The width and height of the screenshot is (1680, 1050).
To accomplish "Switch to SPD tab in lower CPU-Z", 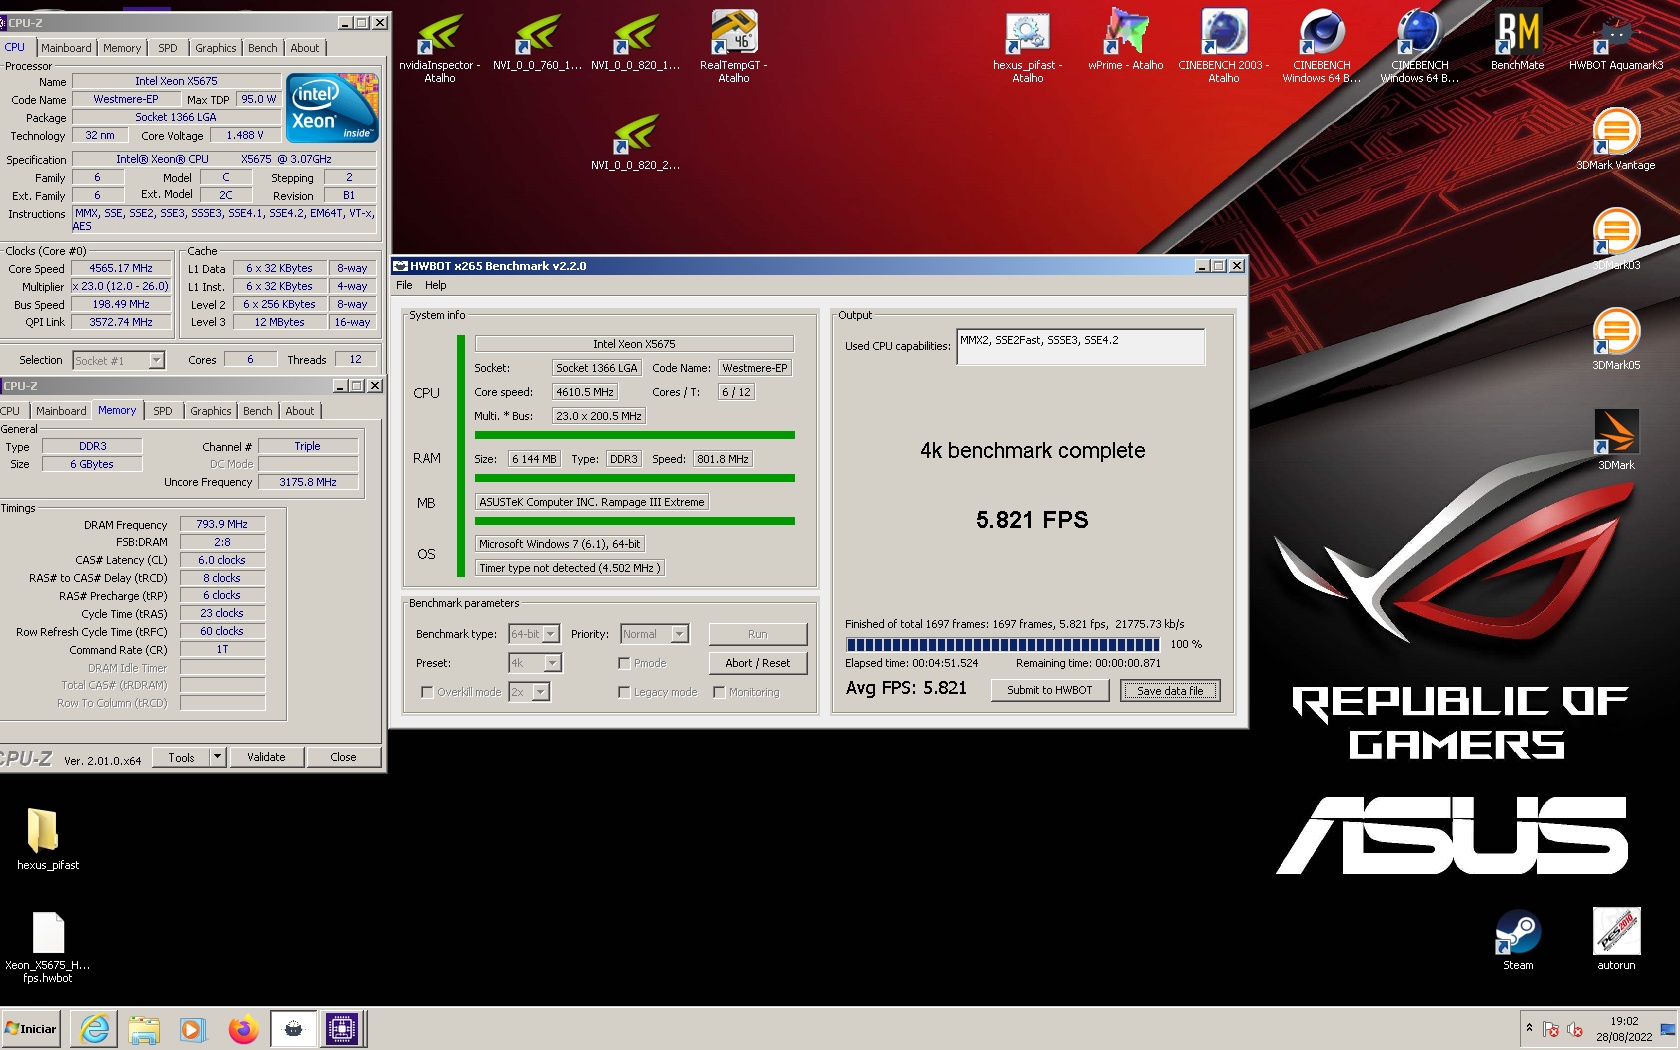I will click(x=163, y=411).
